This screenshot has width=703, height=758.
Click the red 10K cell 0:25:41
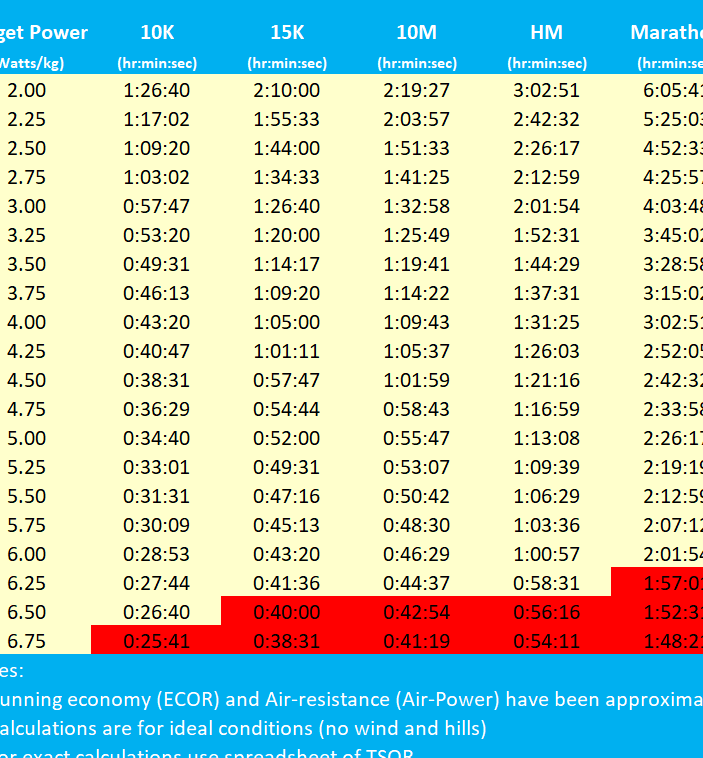click(157, 641)
